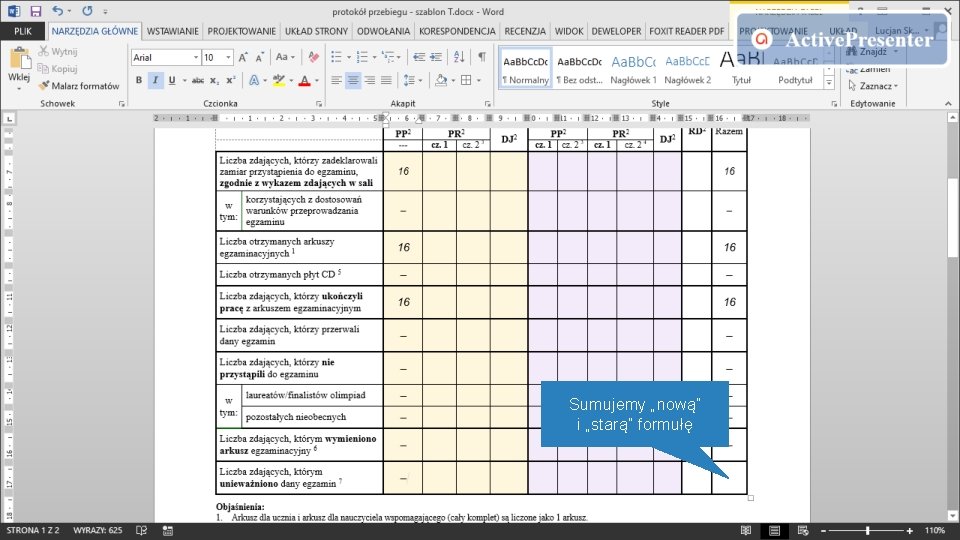Save the document with the floppy disk icon
The width and height of the screenshot is (960, 540).
[36, 11]
